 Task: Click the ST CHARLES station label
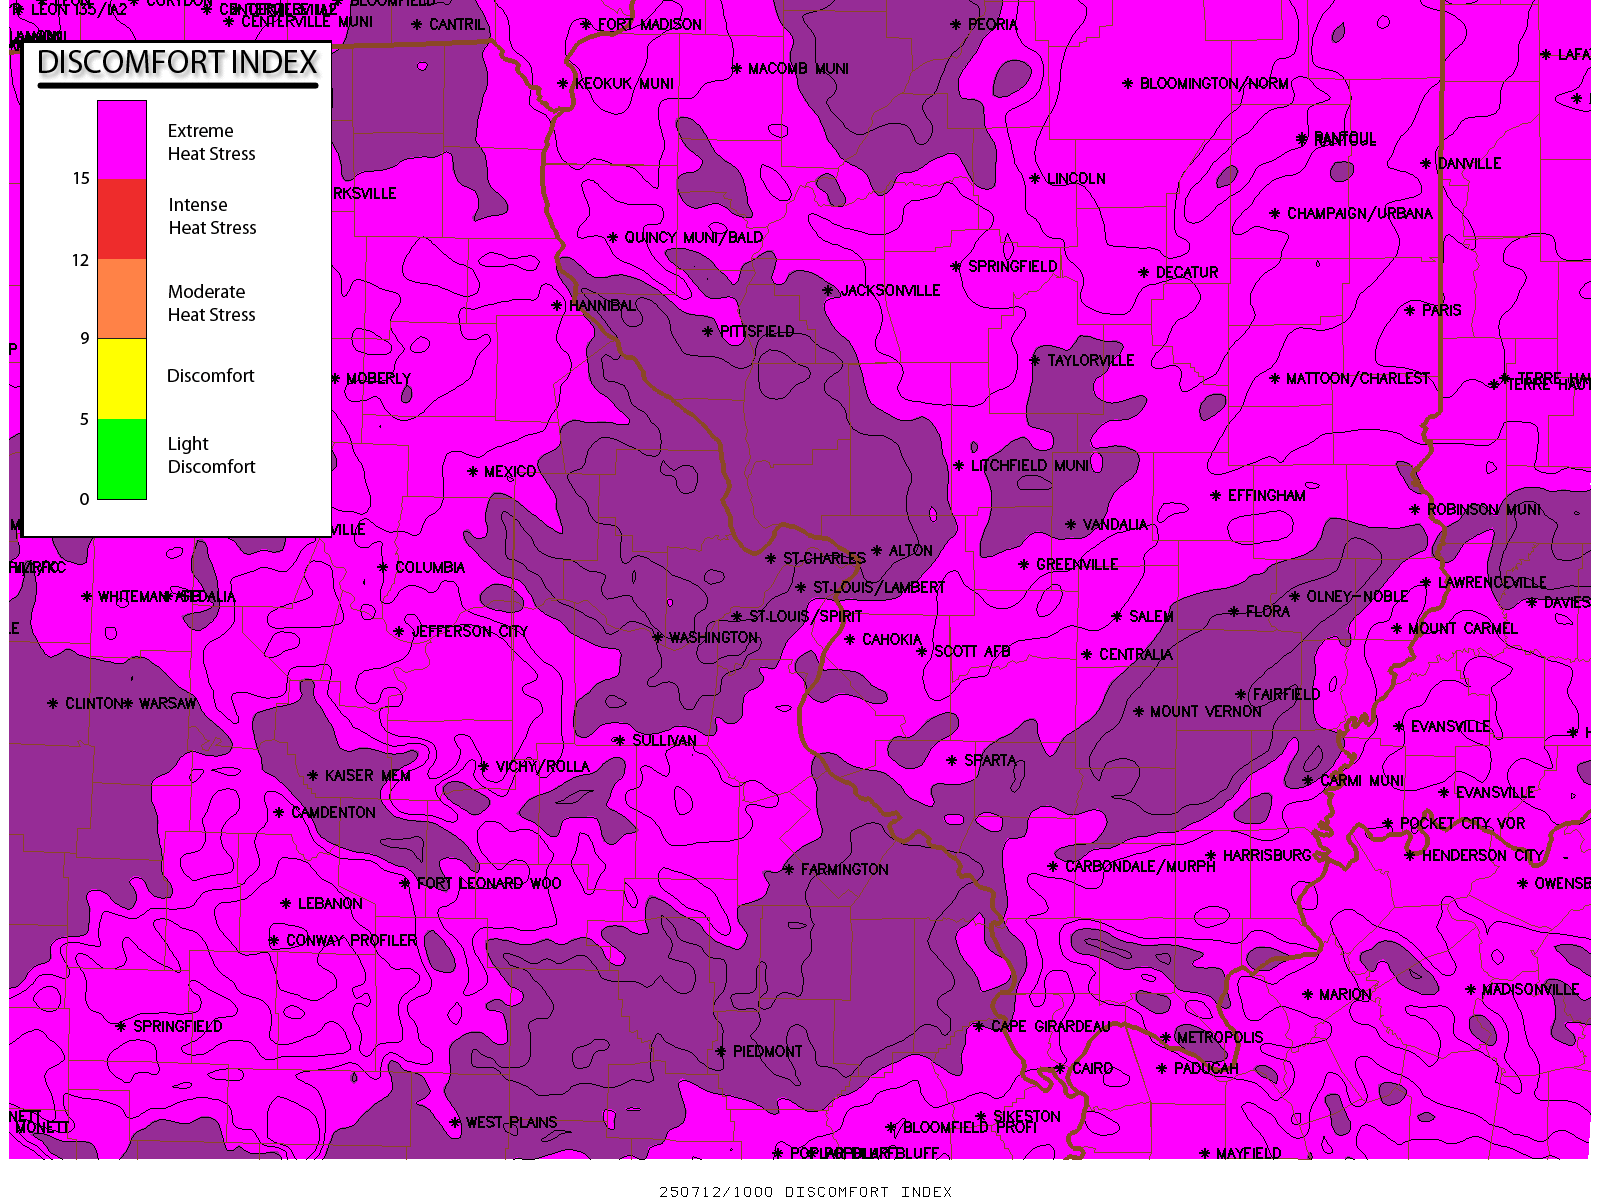click(824, 559)
